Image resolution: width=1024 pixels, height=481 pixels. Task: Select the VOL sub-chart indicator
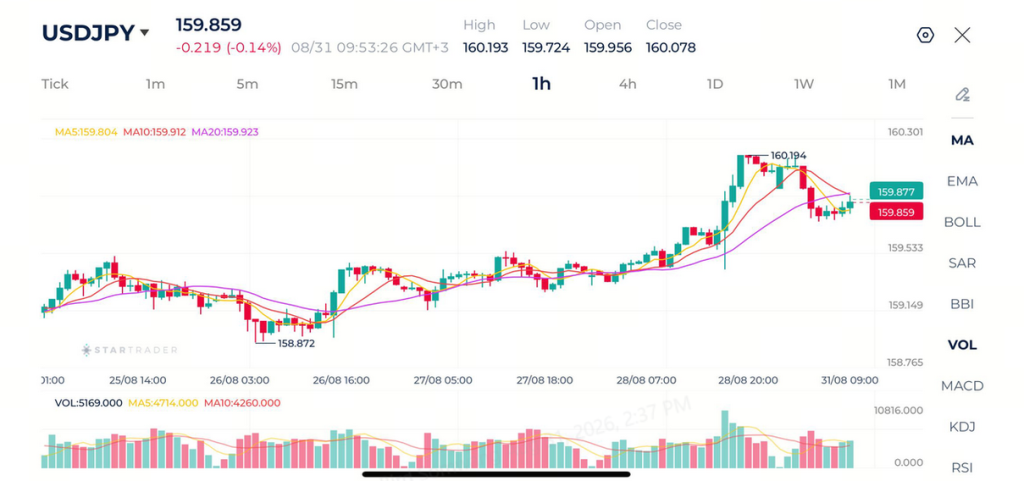point(962,345)
